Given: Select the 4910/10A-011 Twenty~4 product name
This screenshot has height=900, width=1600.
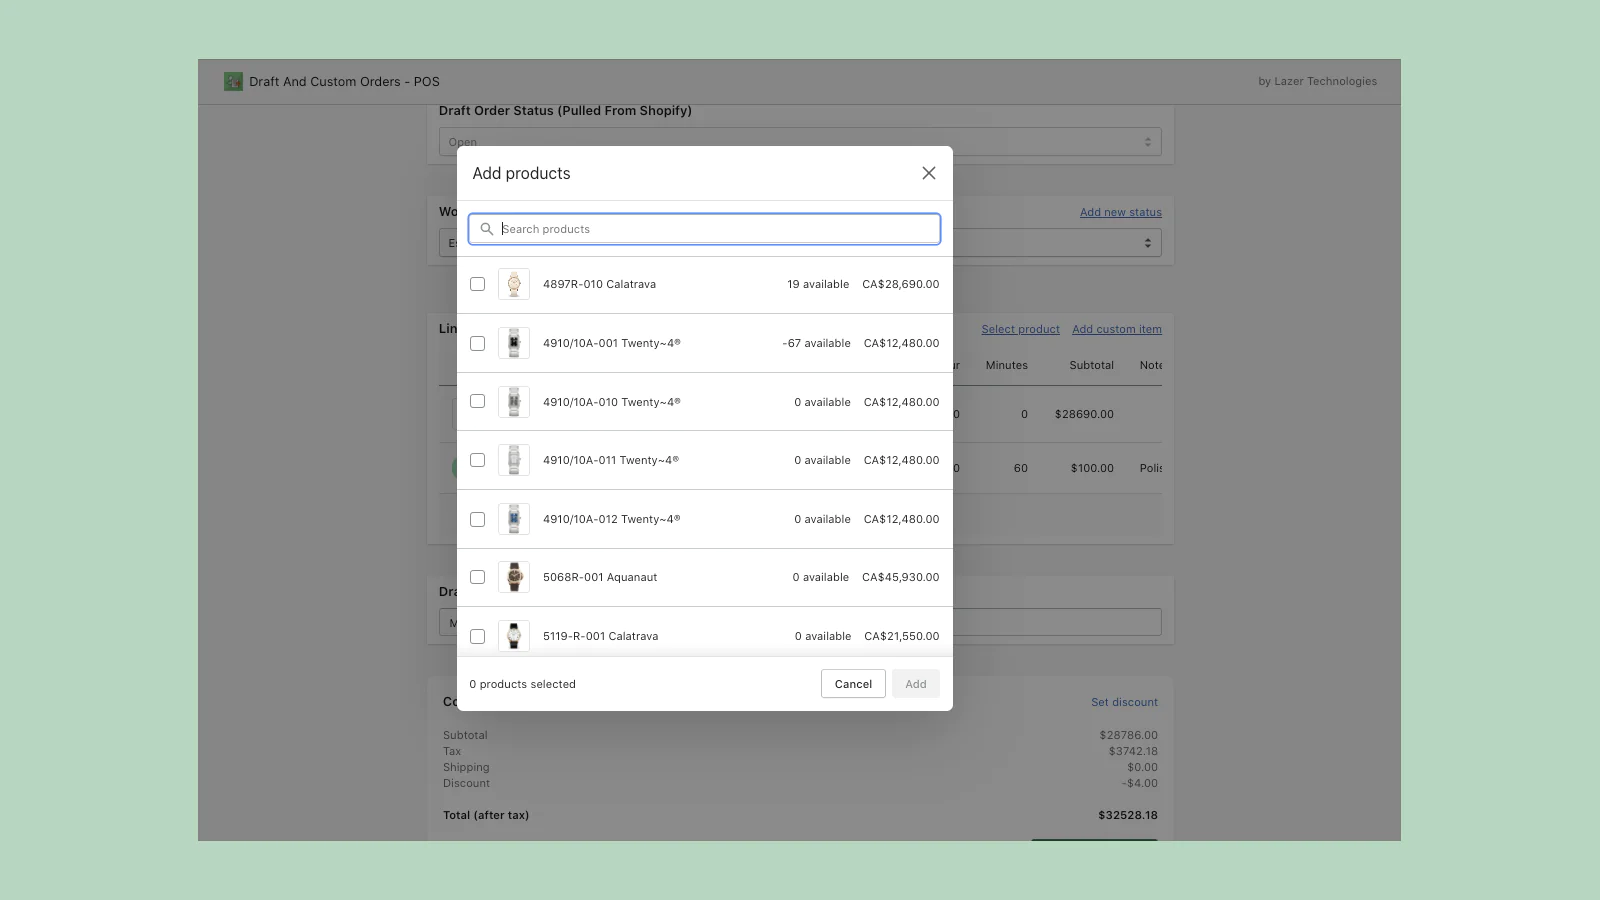Looking at the screenshot, I should [611, 460].
